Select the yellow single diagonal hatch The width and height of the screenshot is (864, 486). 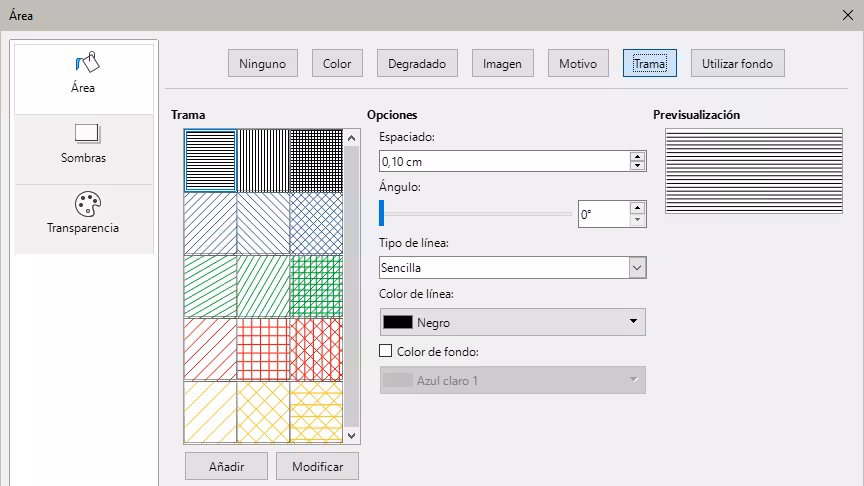tap(210, 412)
